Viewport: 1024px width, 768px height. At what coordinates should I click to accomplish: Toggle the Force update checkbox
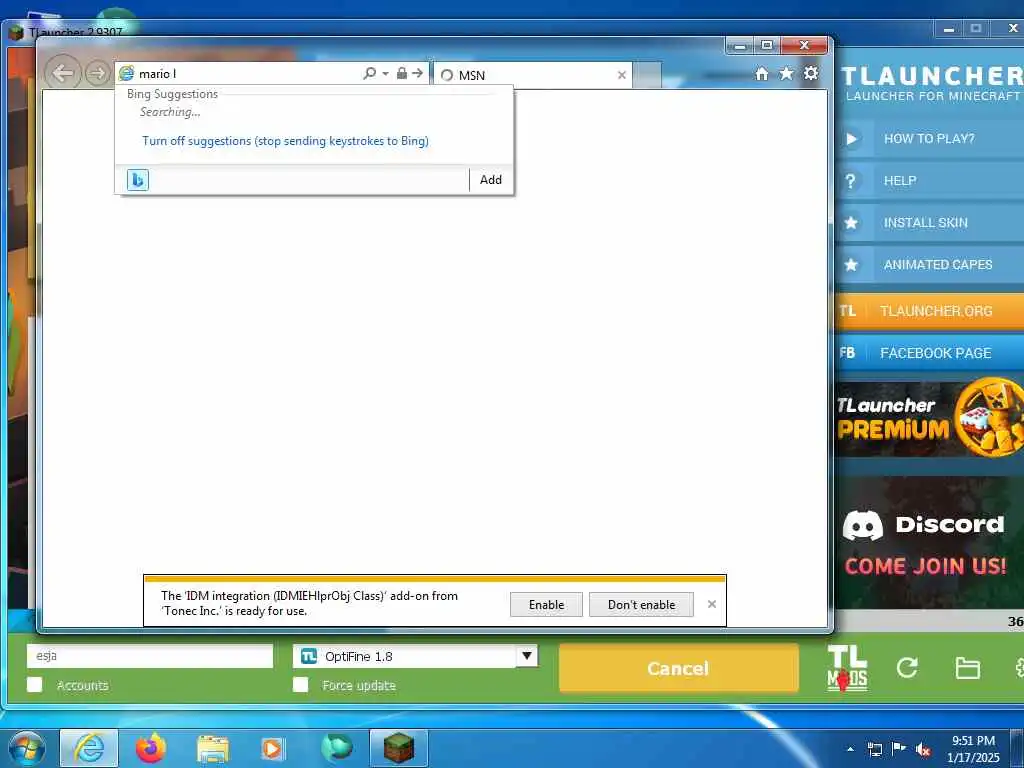[x=300, y=684]
